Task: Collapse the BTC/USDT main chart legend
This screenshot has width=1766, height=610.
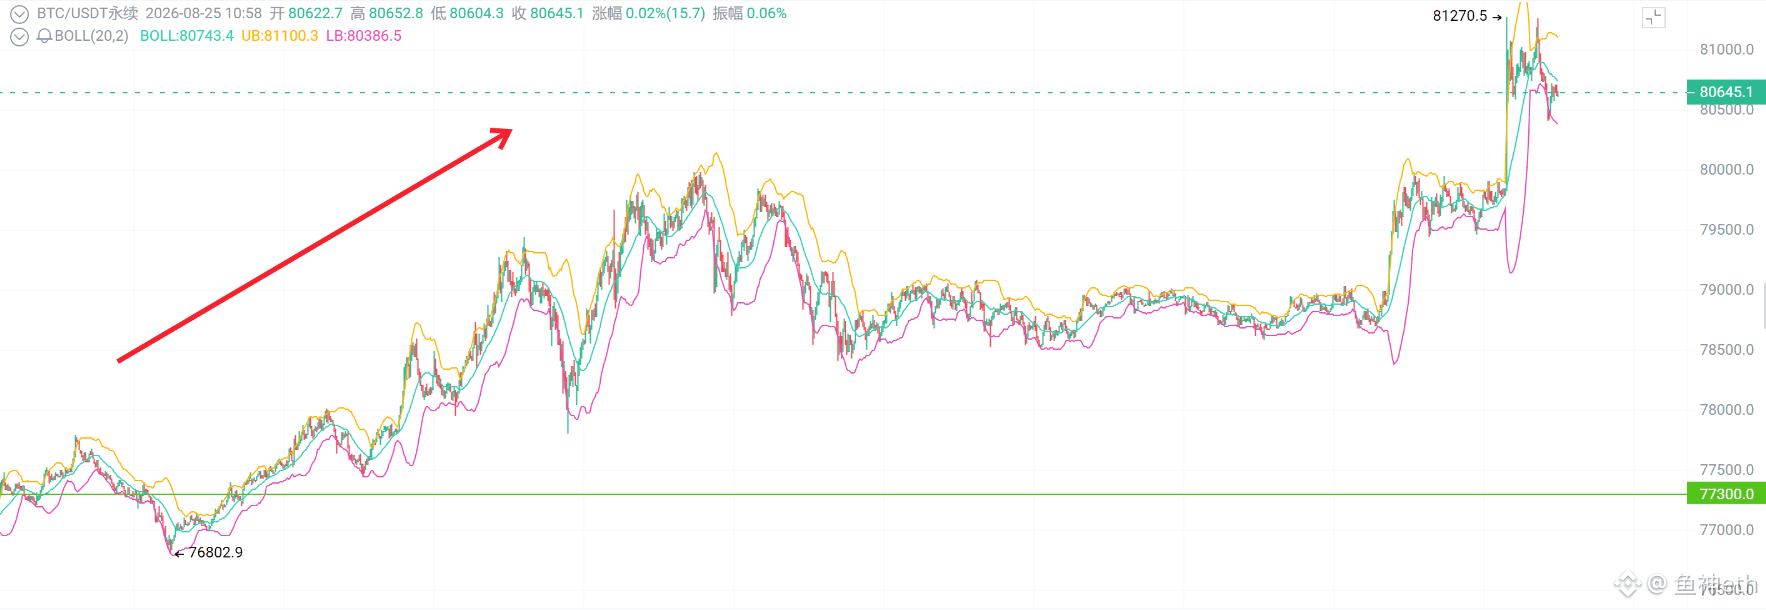Action: (x=19, y=14)
